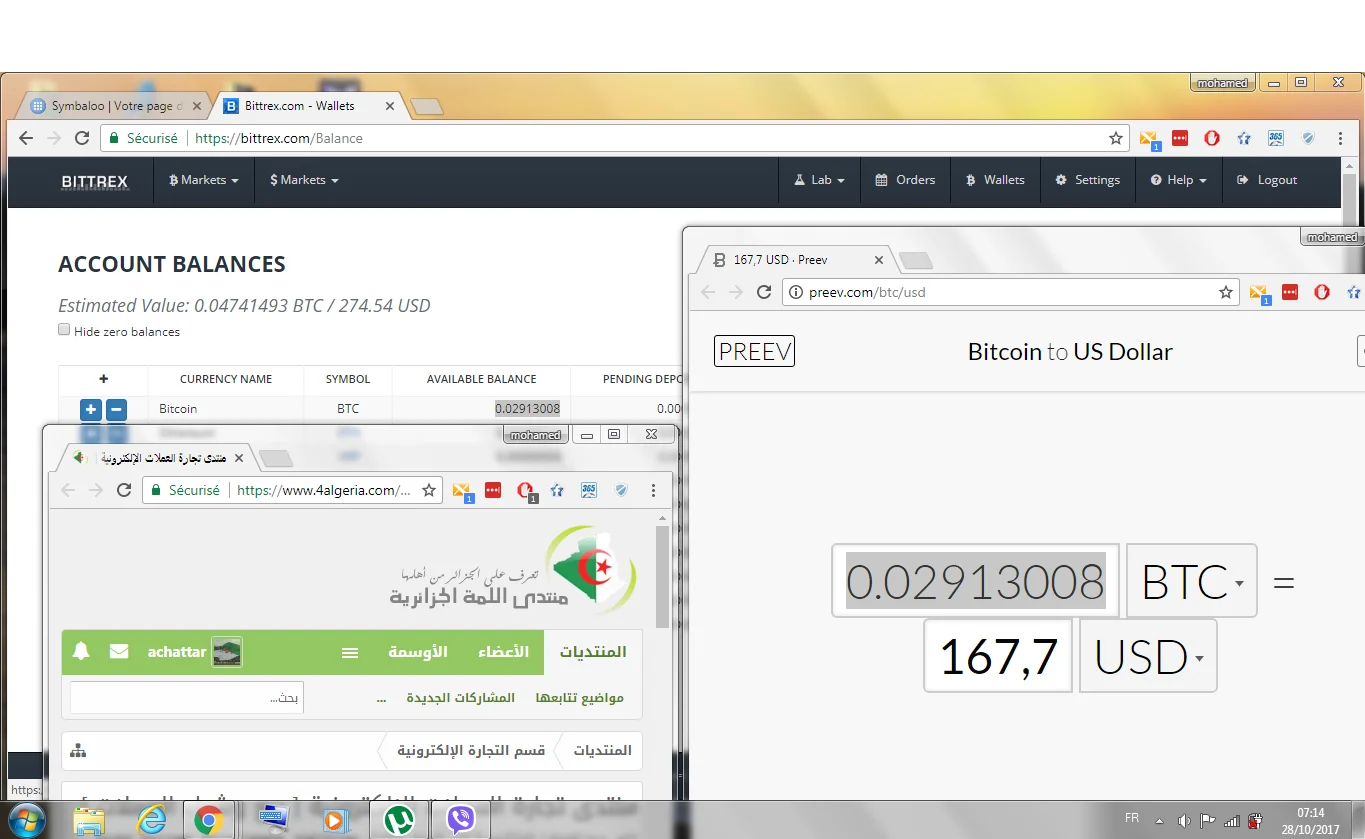Open Viber from the taskbar

[x=460, y=820]
